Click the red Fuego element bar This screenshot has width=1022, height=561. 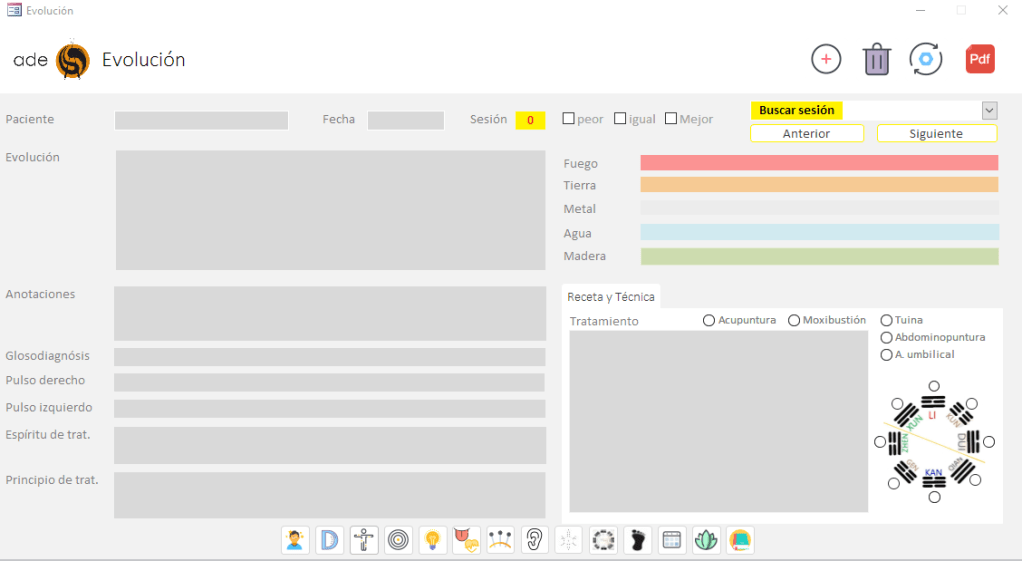coord(819,163)
